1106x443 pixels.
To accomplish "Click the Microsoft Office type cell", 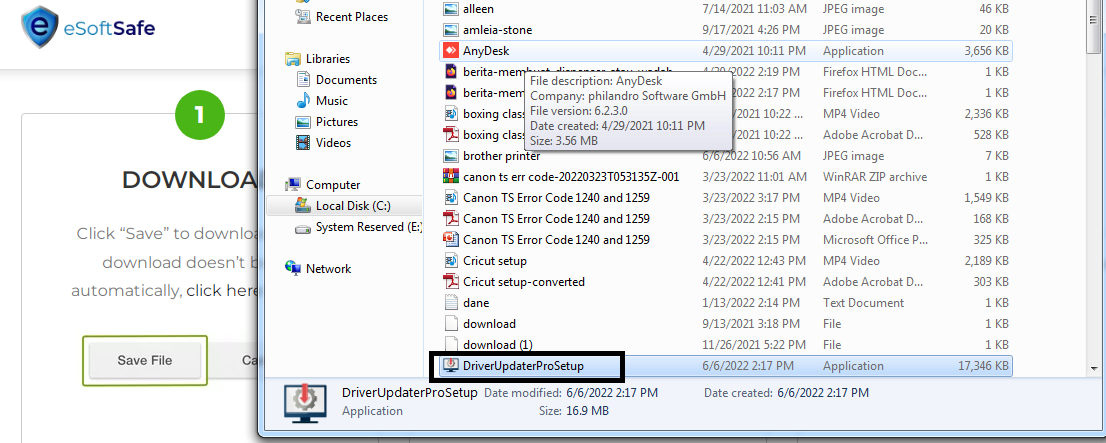I will (875, 240).
